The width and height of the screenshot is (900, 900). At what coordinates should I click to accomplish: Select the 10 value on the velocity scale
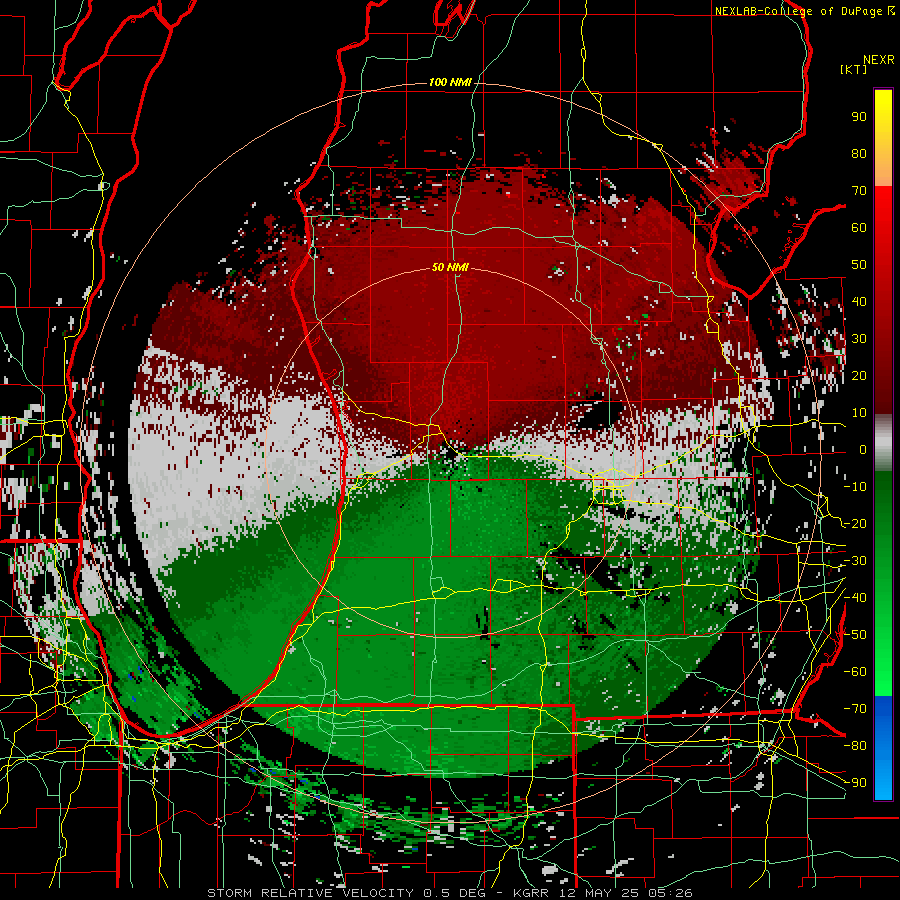(859, 413)
